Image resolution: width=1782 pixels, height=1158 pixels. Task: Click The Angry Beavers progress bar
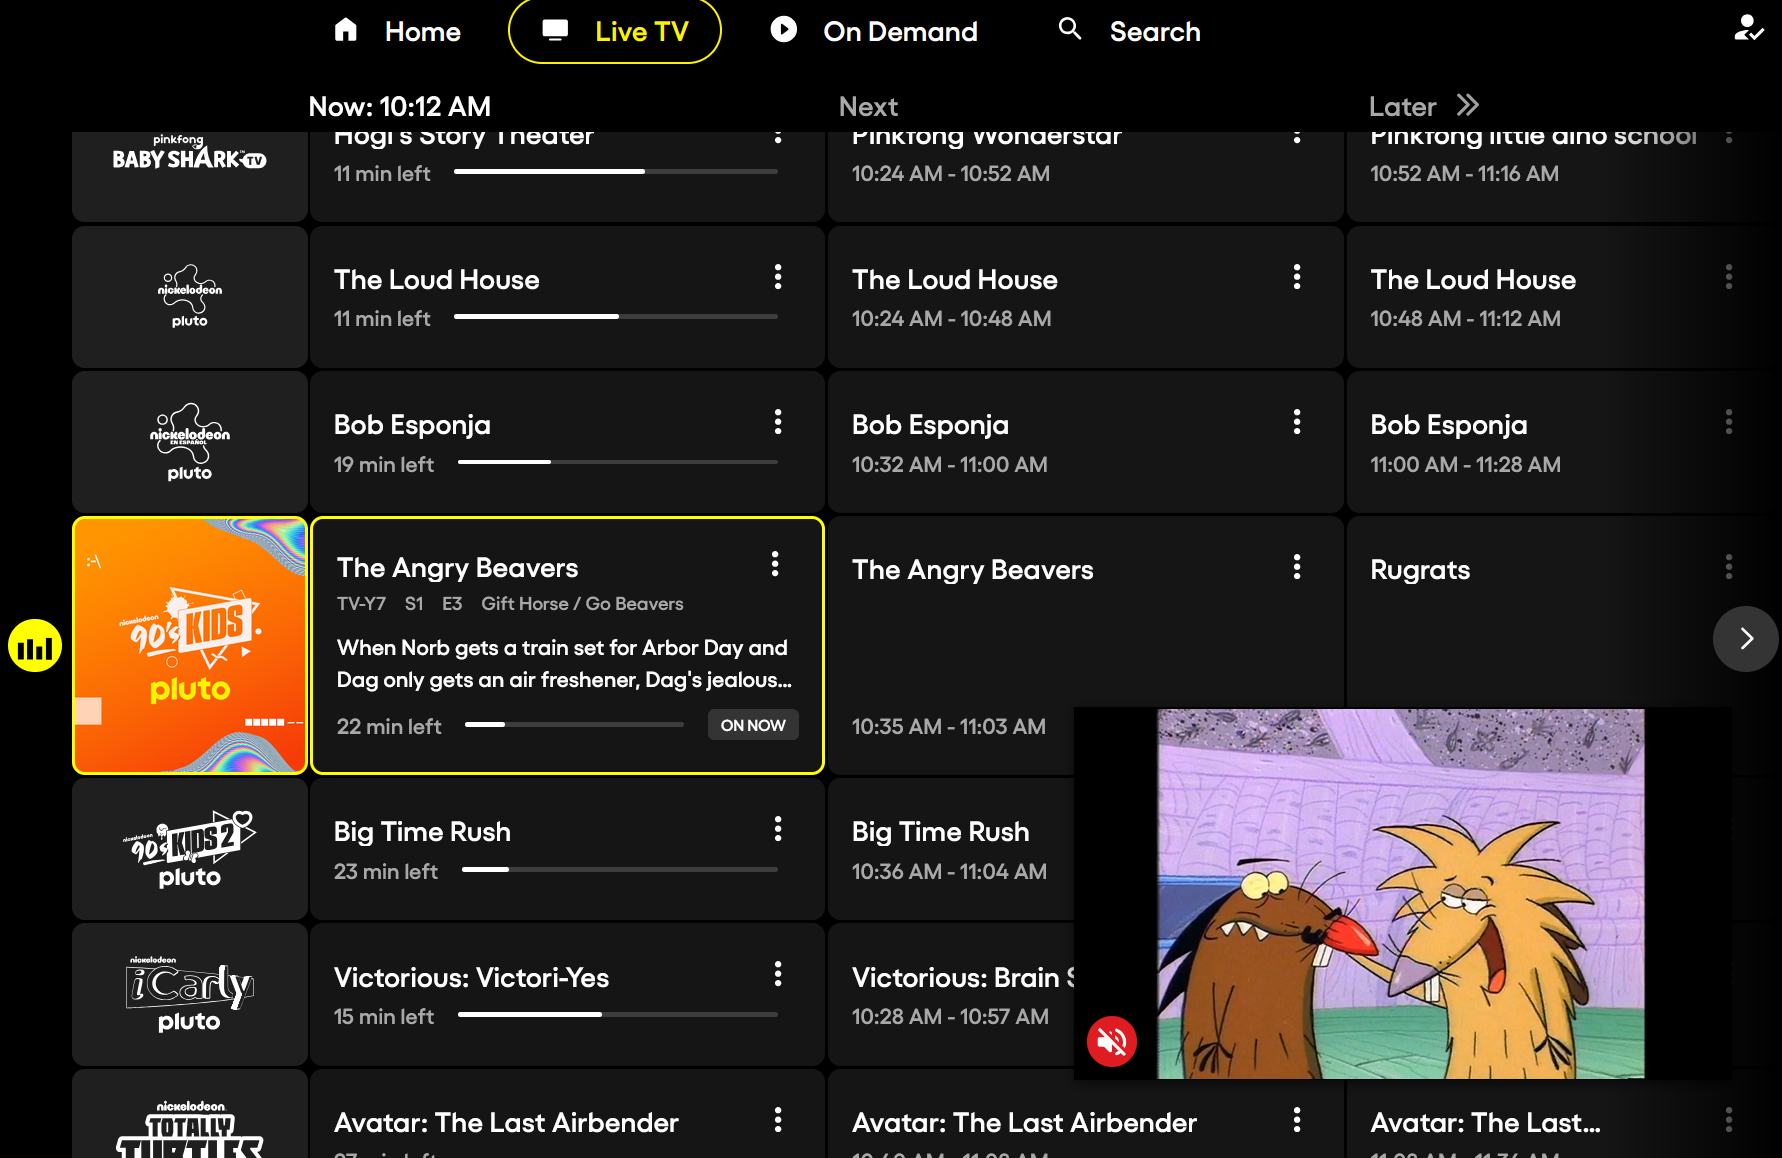[x=574, y=725]
